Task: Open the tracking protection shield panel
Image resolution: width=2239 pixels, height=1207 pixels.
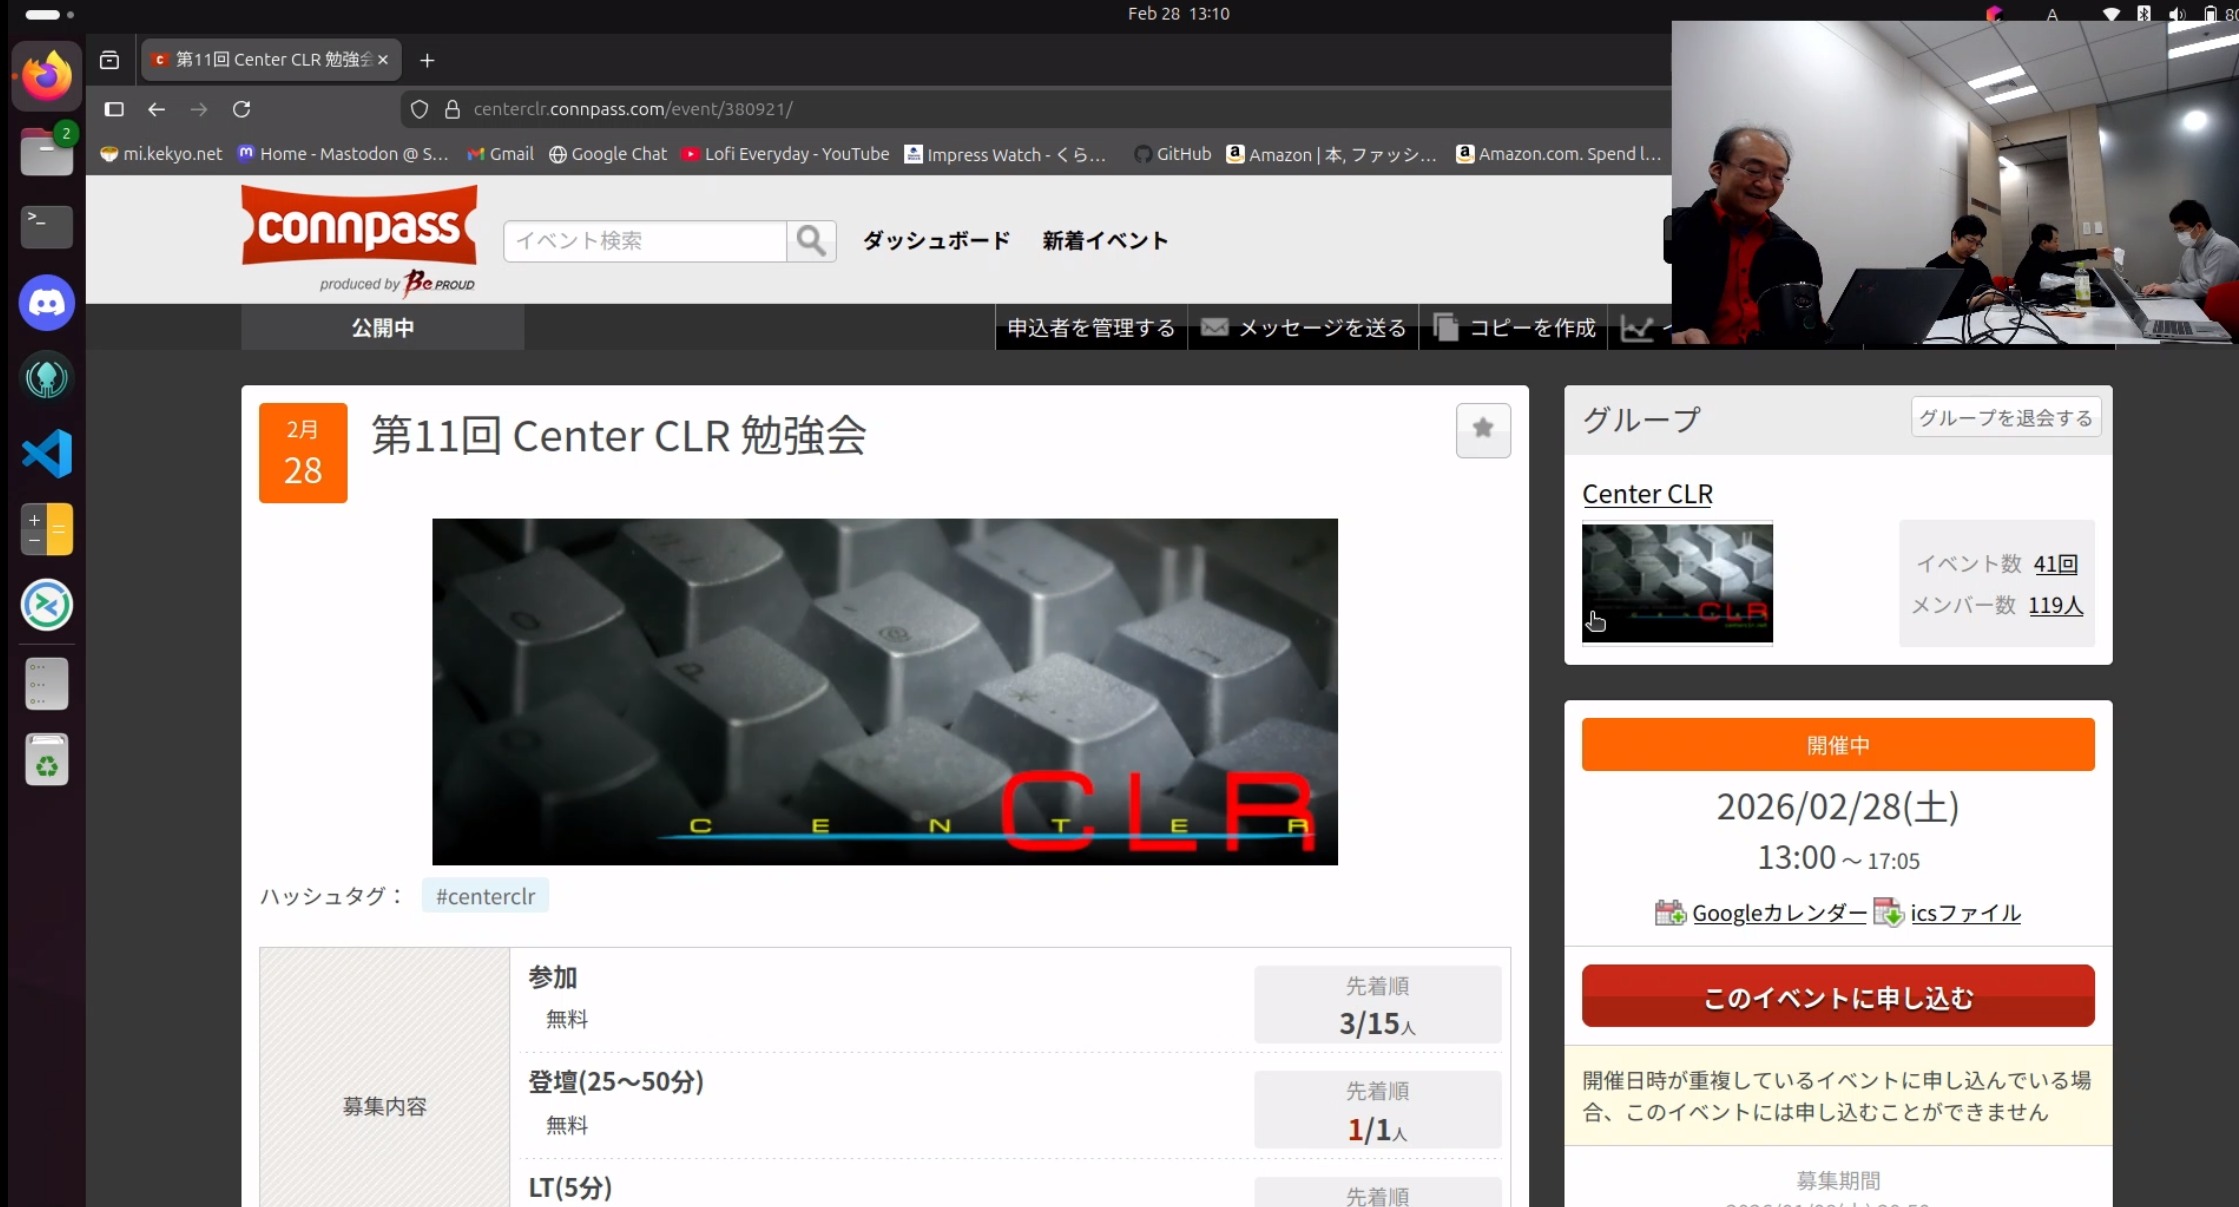Action: point(419,109)
